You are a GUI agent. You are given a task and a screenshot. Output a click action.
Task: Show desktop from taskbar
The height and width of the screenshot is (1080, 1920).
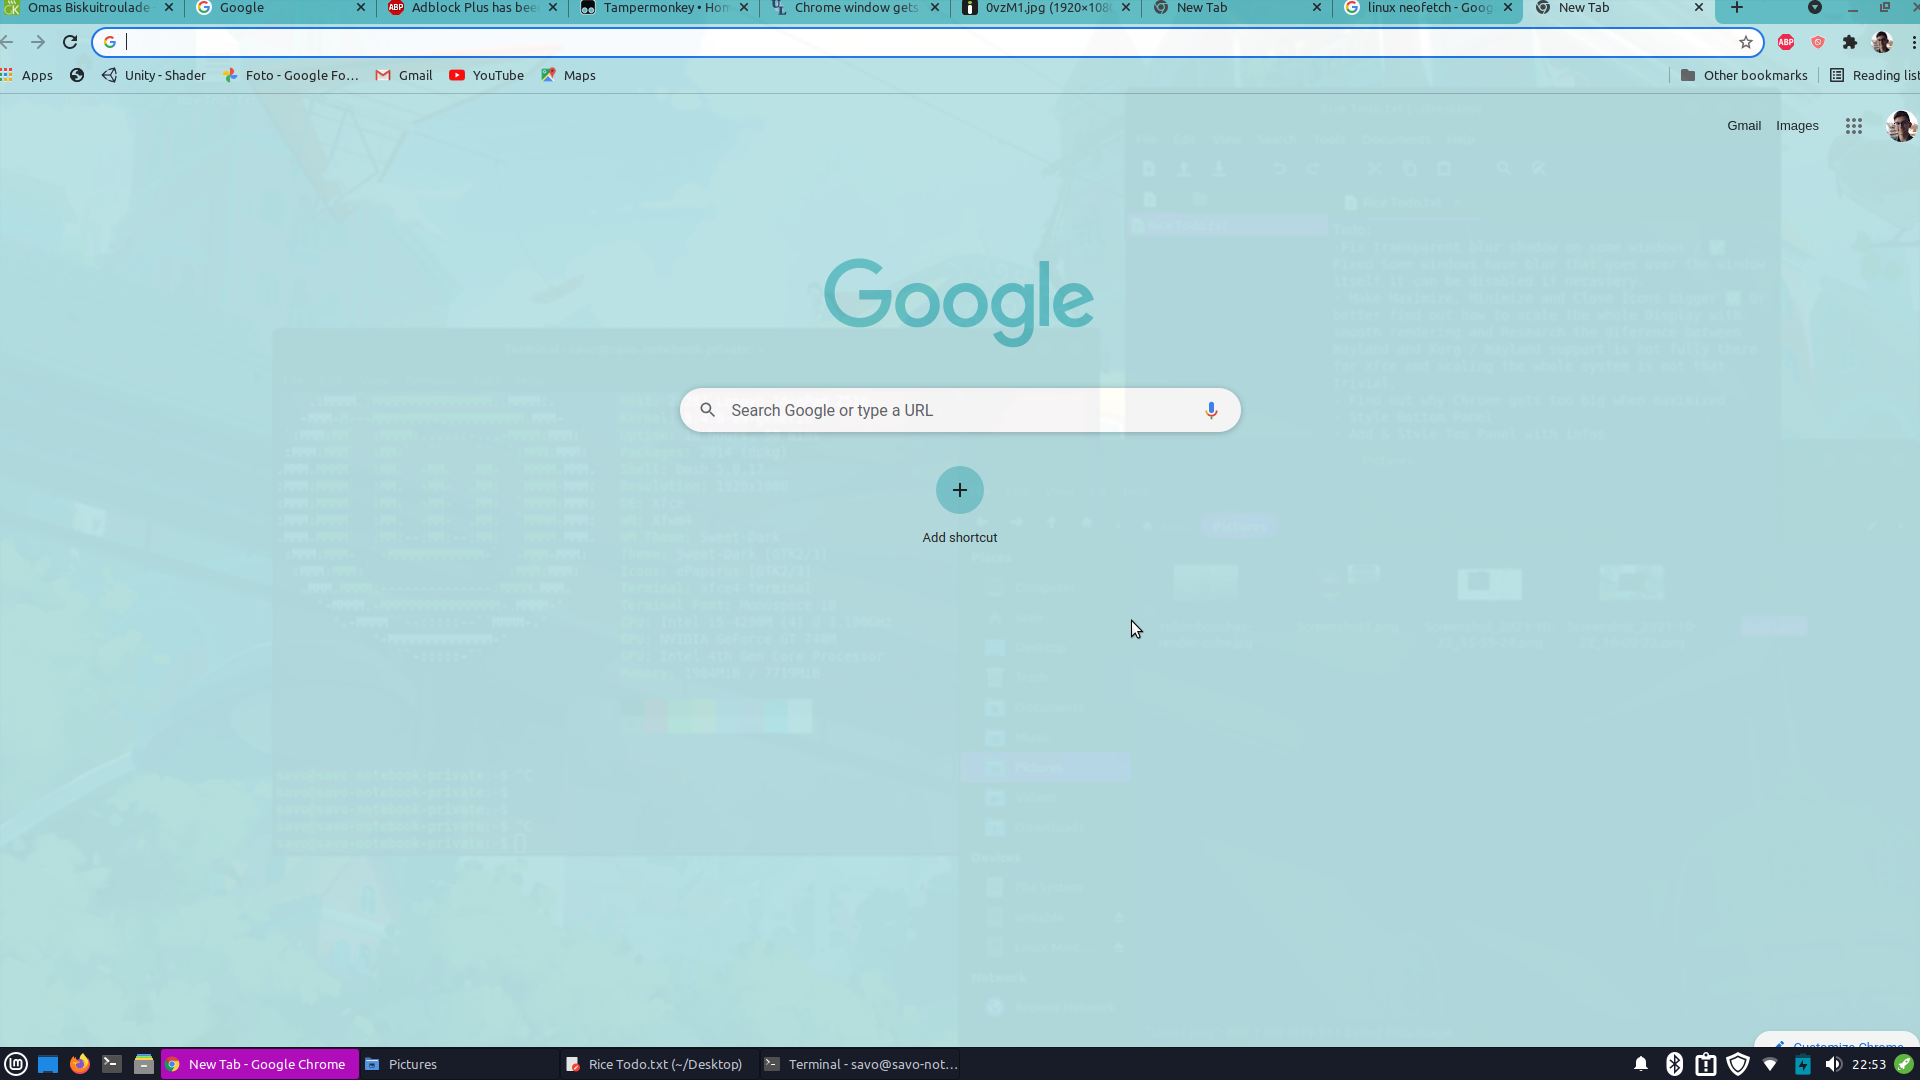[x=48, y=1064]
